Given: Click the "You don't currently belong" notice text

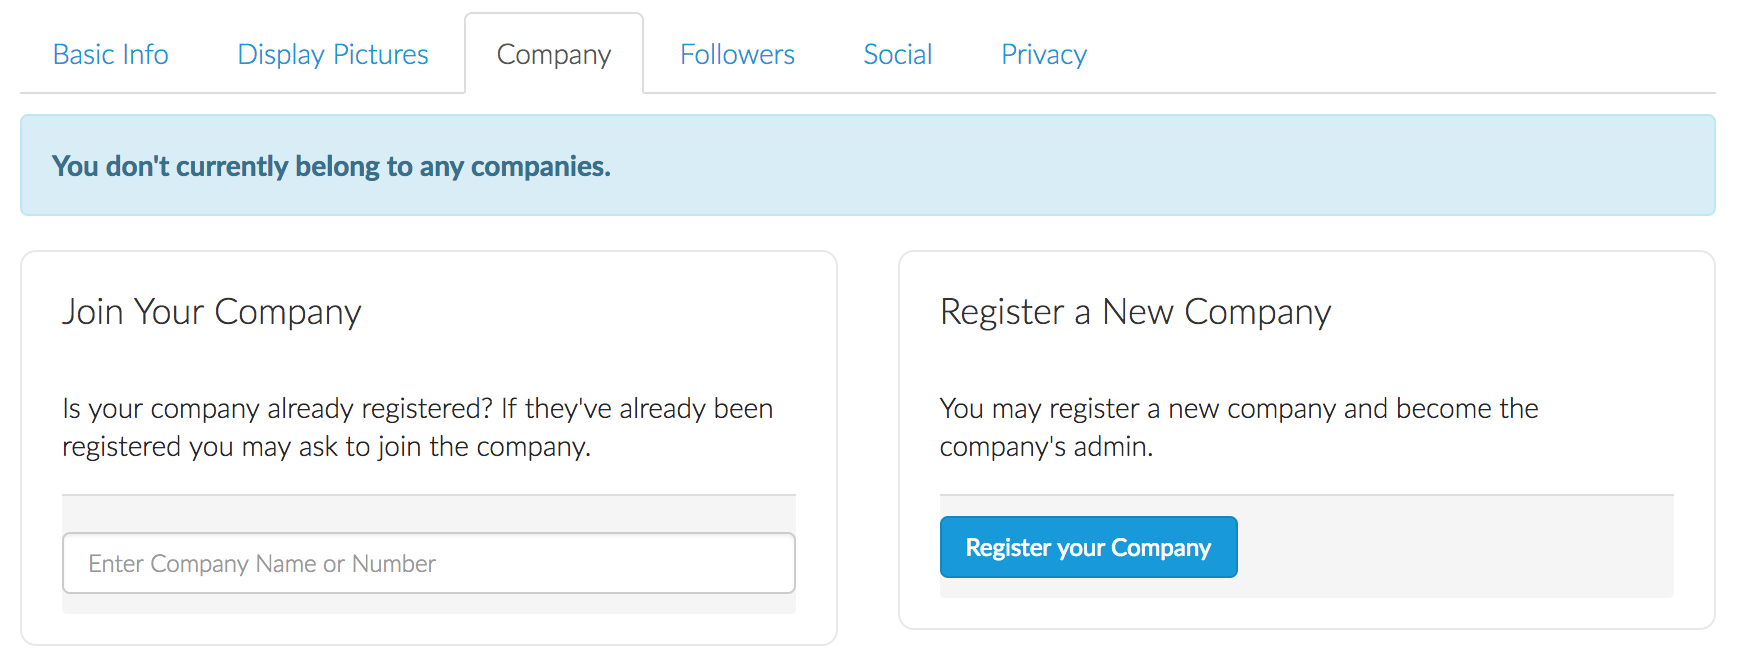Looking at the screenshot, I should 331,166.
